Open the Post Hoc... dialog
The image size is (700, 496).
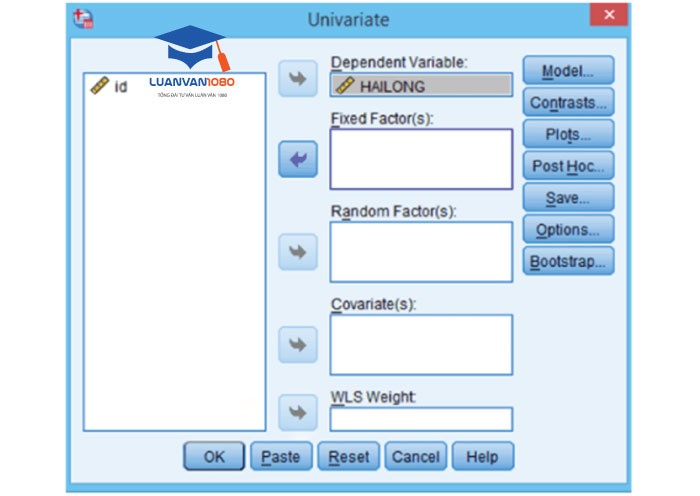pyautogui.click(x=568, y=166)
